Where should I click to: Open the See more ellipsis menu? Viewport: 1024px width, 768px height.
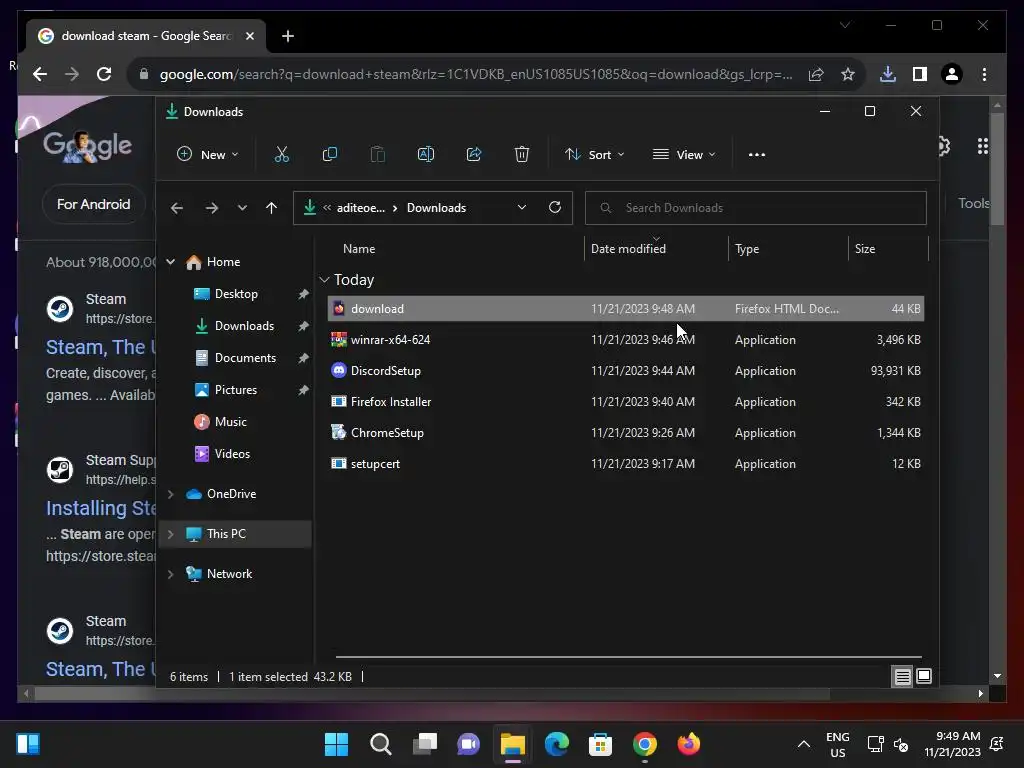click(757, 155)
